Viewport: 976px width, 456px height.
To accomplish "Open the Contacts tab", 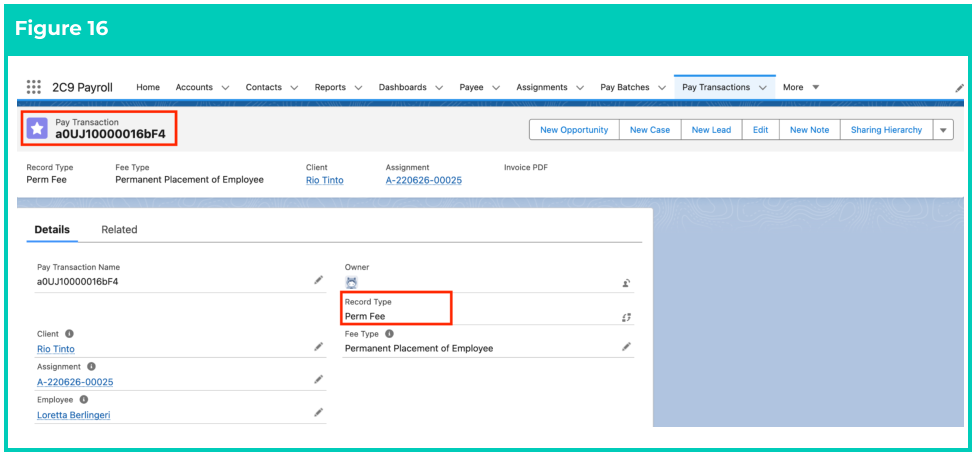I will pos(263,87).
